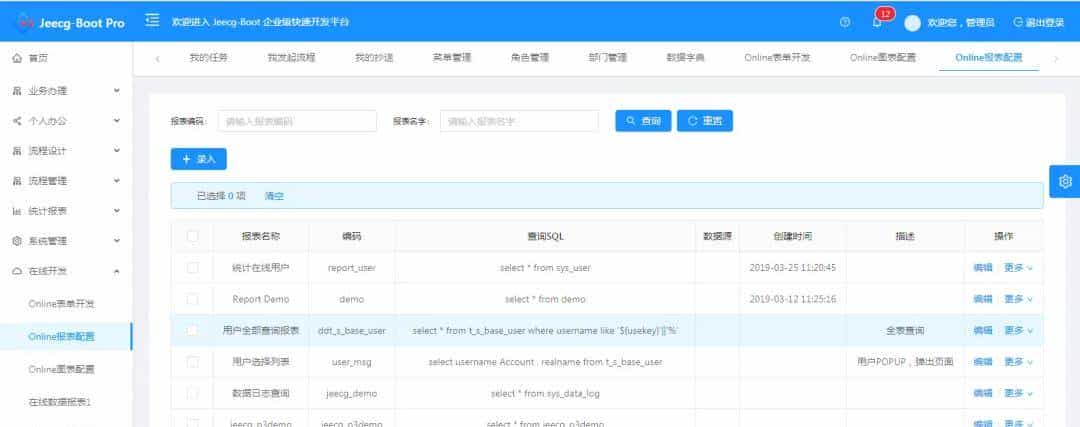Switch to the Online表单开发 tab
This screenshot has height=427, width=1080.
[x=778, y=58]
